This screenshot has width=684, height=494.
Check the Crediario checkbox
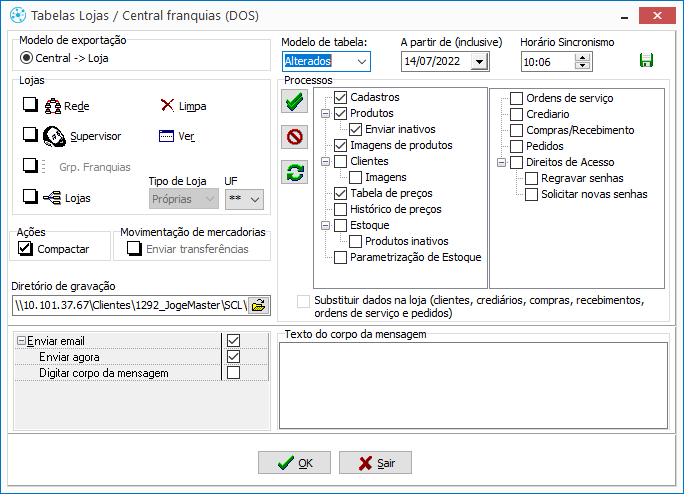tap(516, 114)
